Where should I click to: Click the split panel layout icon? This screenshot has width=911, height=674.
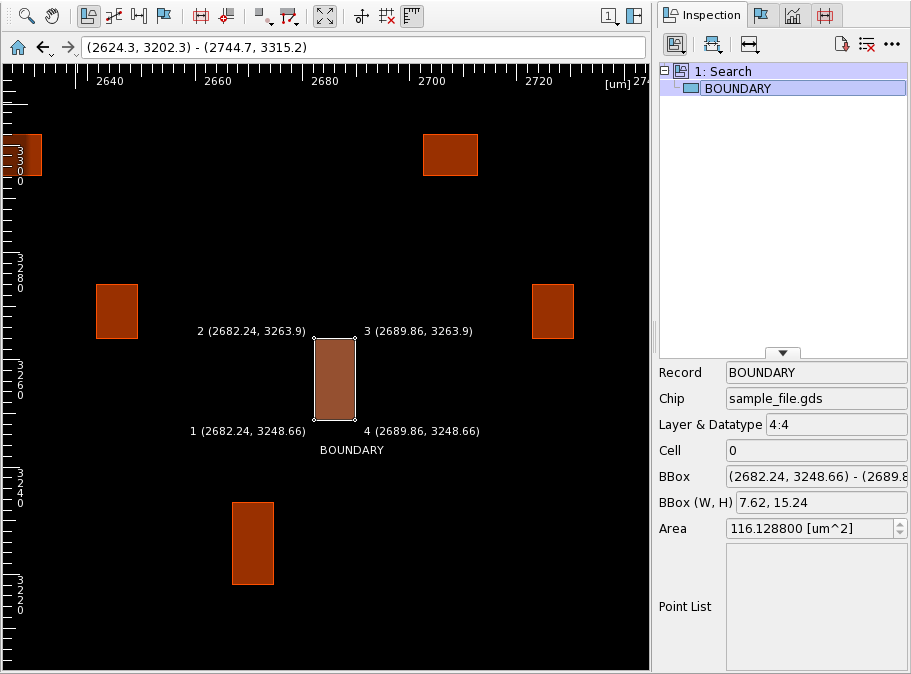[x=634, y=16]
